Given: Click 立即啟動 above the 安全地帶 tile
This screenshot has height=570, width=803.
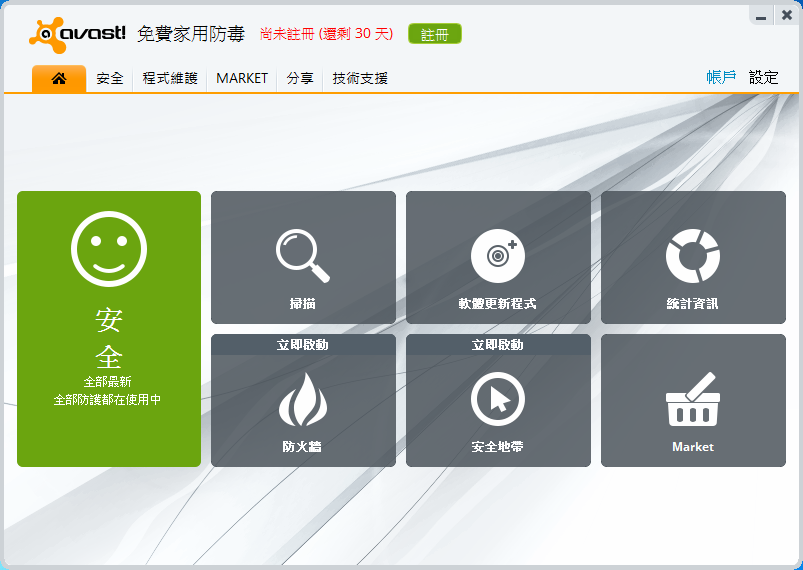Looking at the screenshot, I should pyautogui.click(x=498, y=345).
